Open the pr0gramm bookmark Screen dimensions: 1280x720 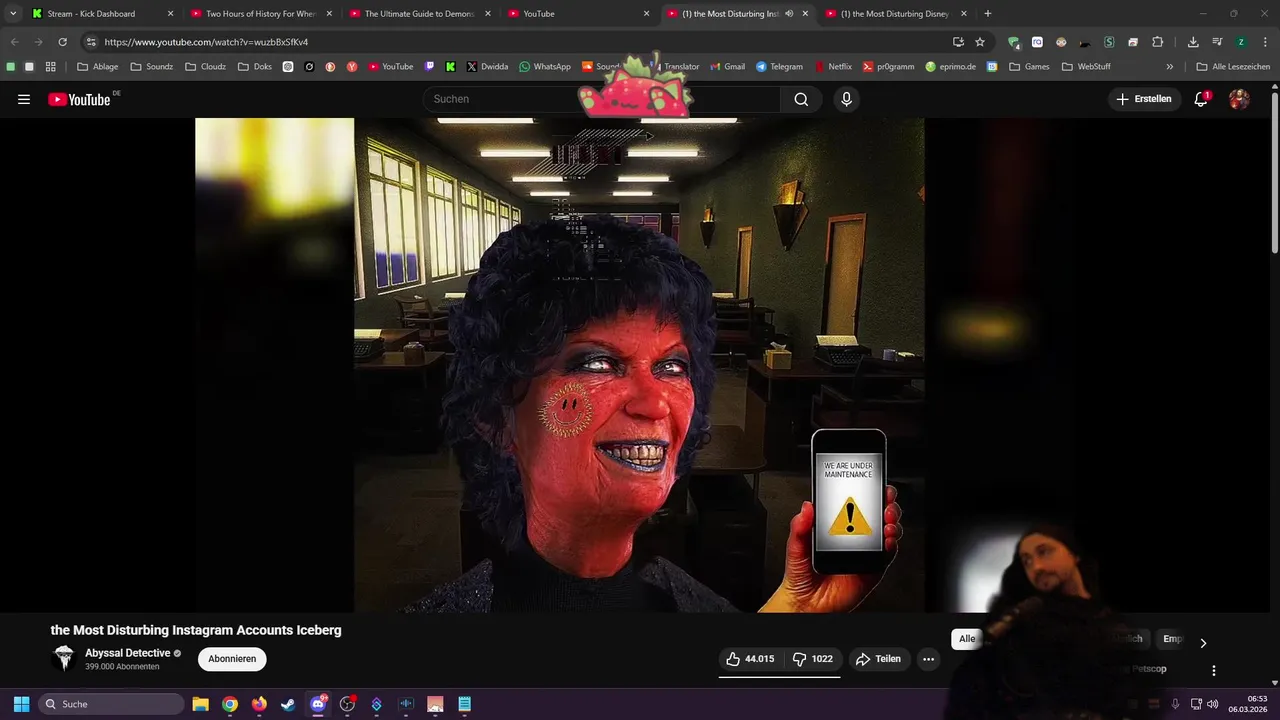tap(889, 67)
